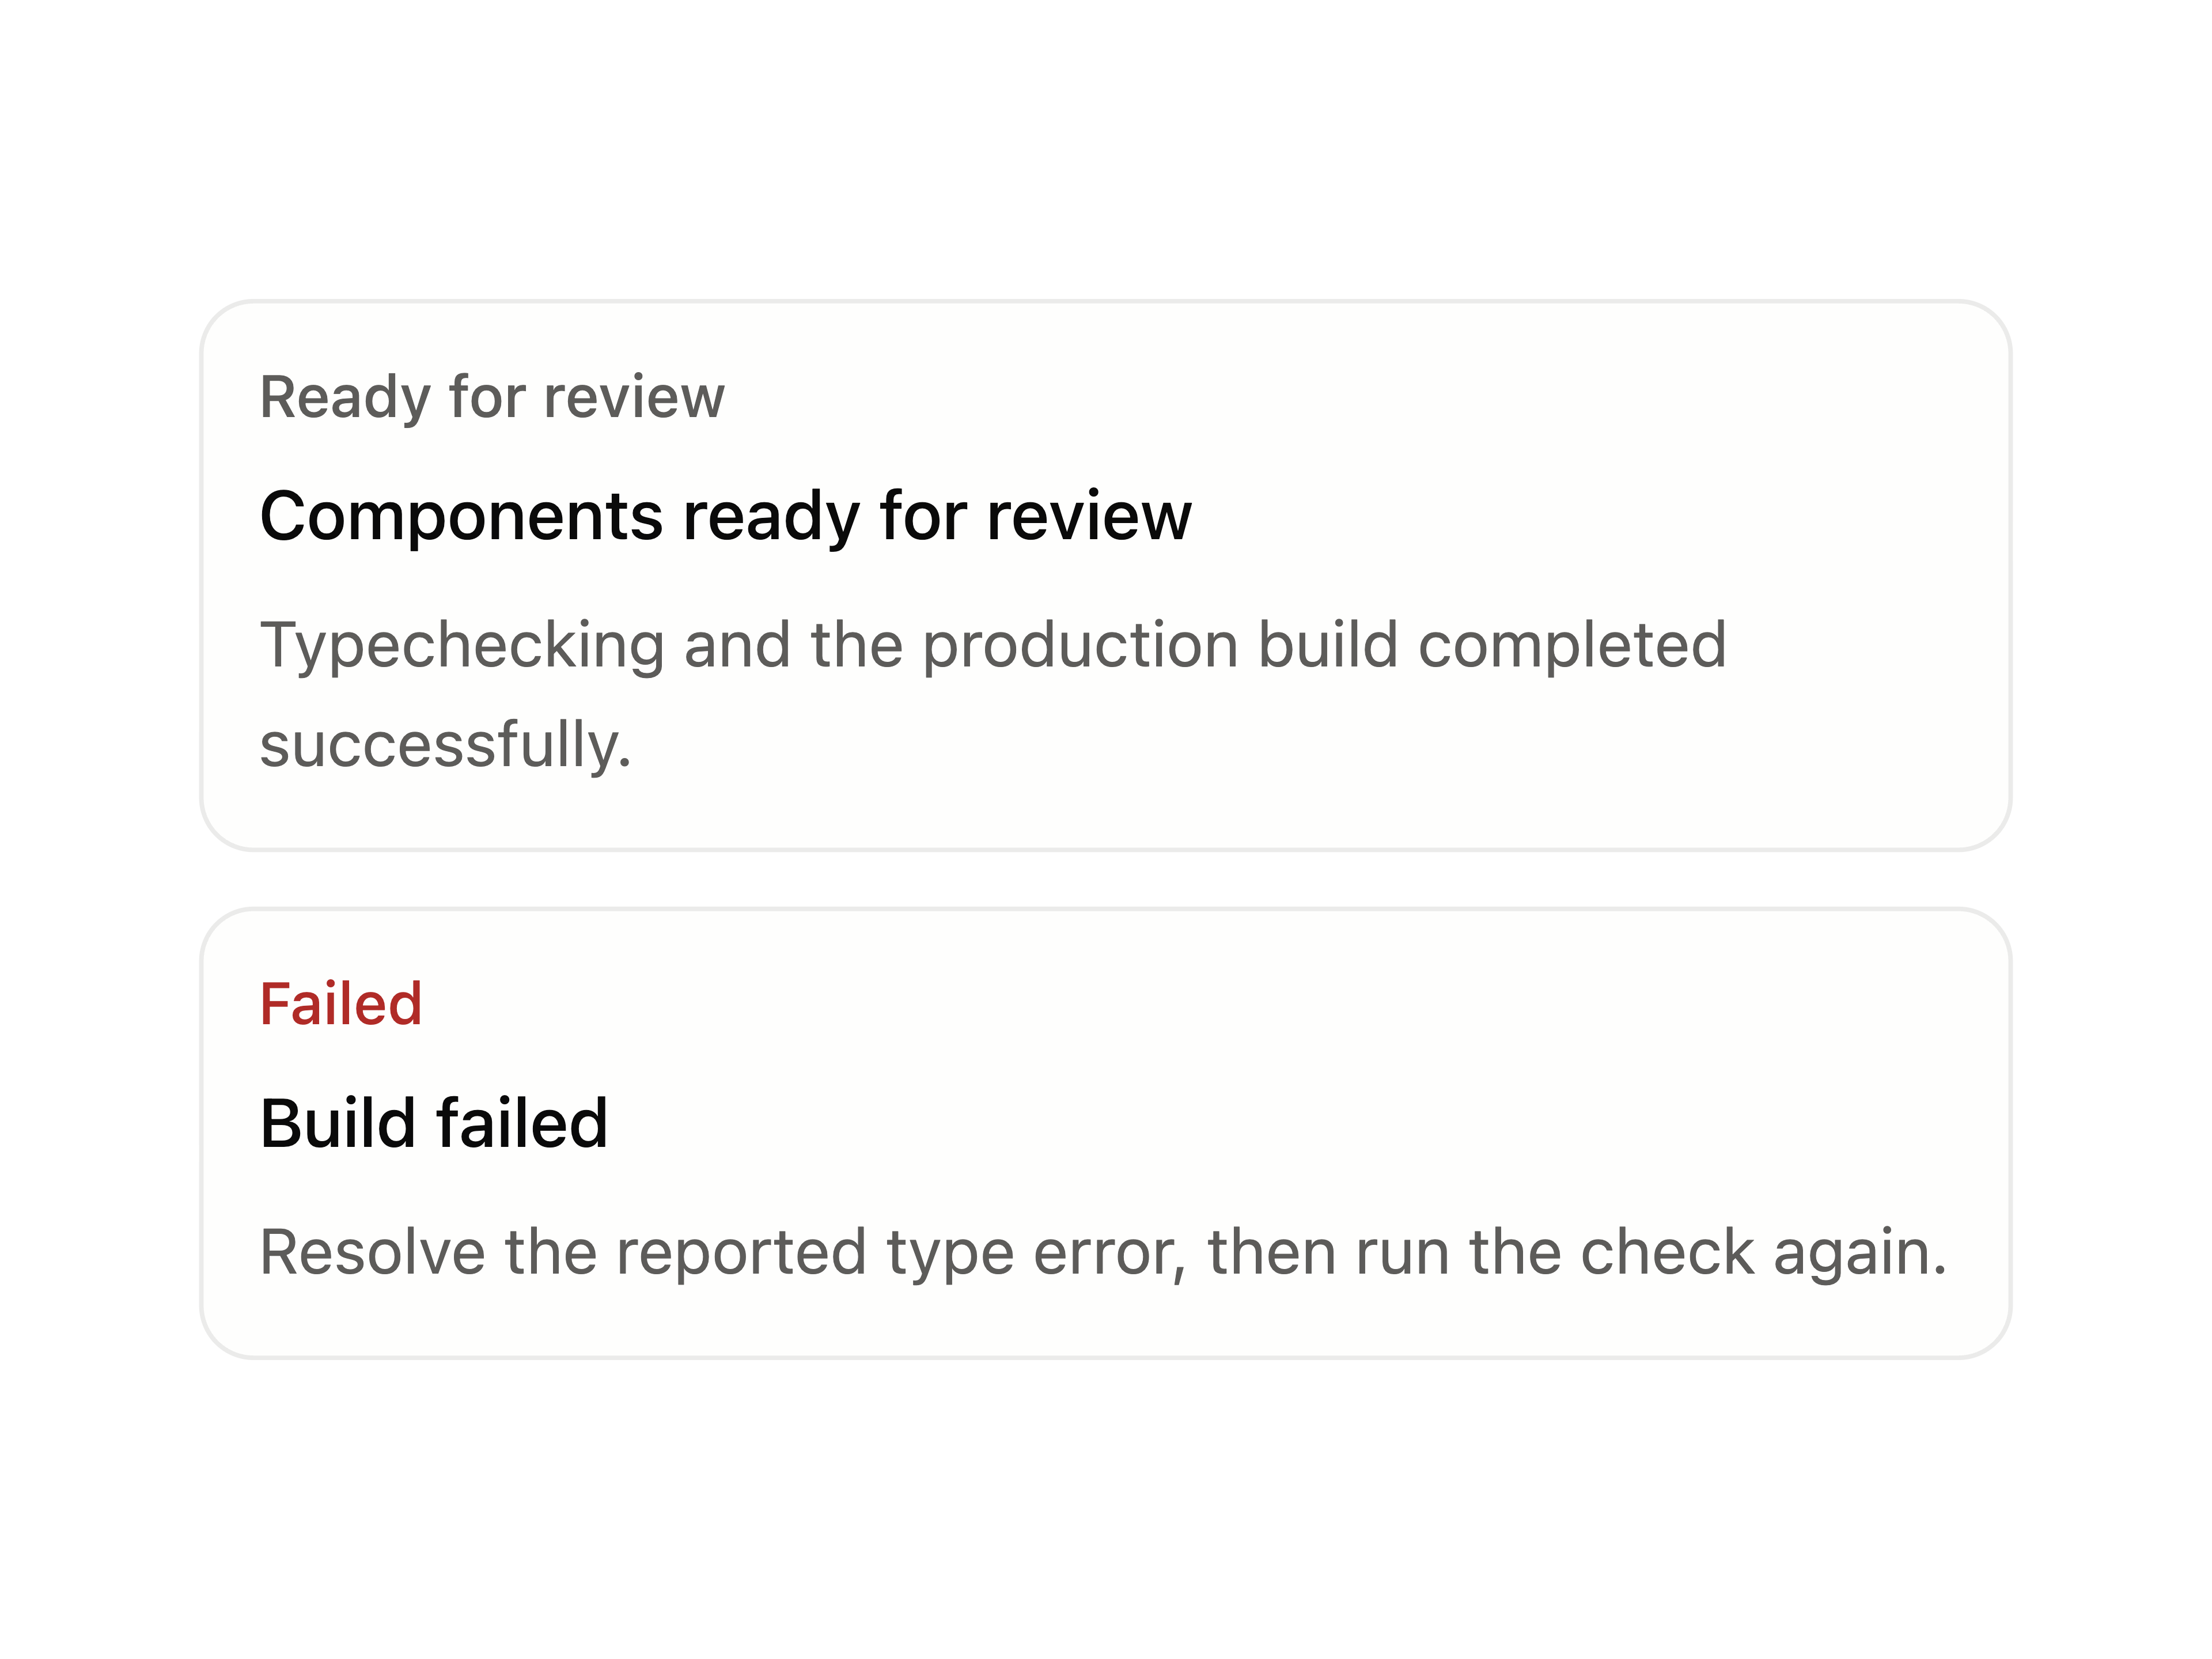Image resolution: width=2212 pixels, height=1659 pixels.
Task: Click "build" in the Typechecking sentence
Action: tap(1329, 645)
